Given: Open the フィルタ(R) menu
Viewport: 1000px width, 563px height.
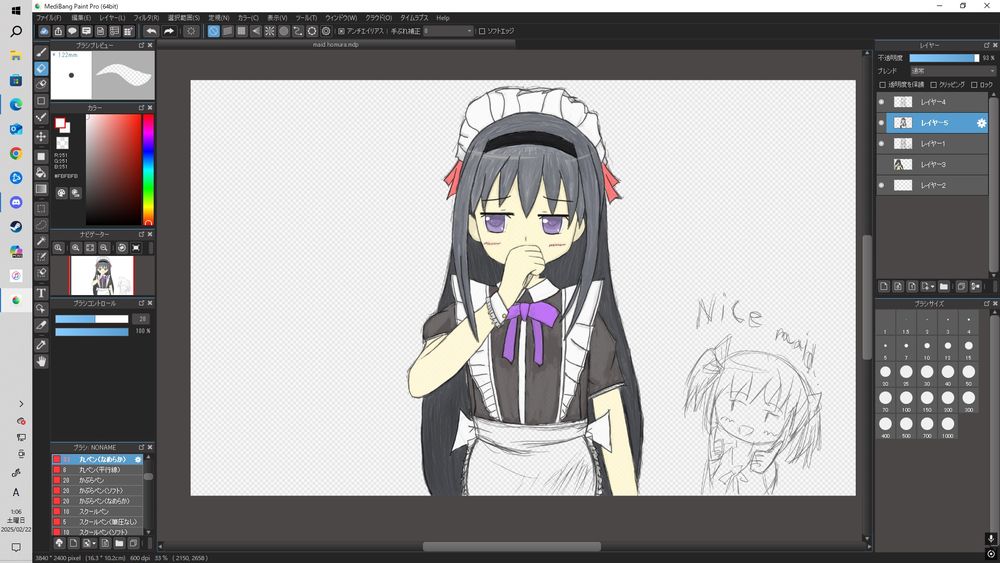Looking at the screenshot, I should (146, 18).
